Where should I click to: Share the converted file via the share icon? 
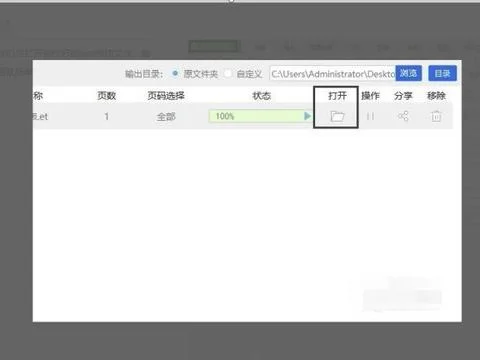point(403,116)
